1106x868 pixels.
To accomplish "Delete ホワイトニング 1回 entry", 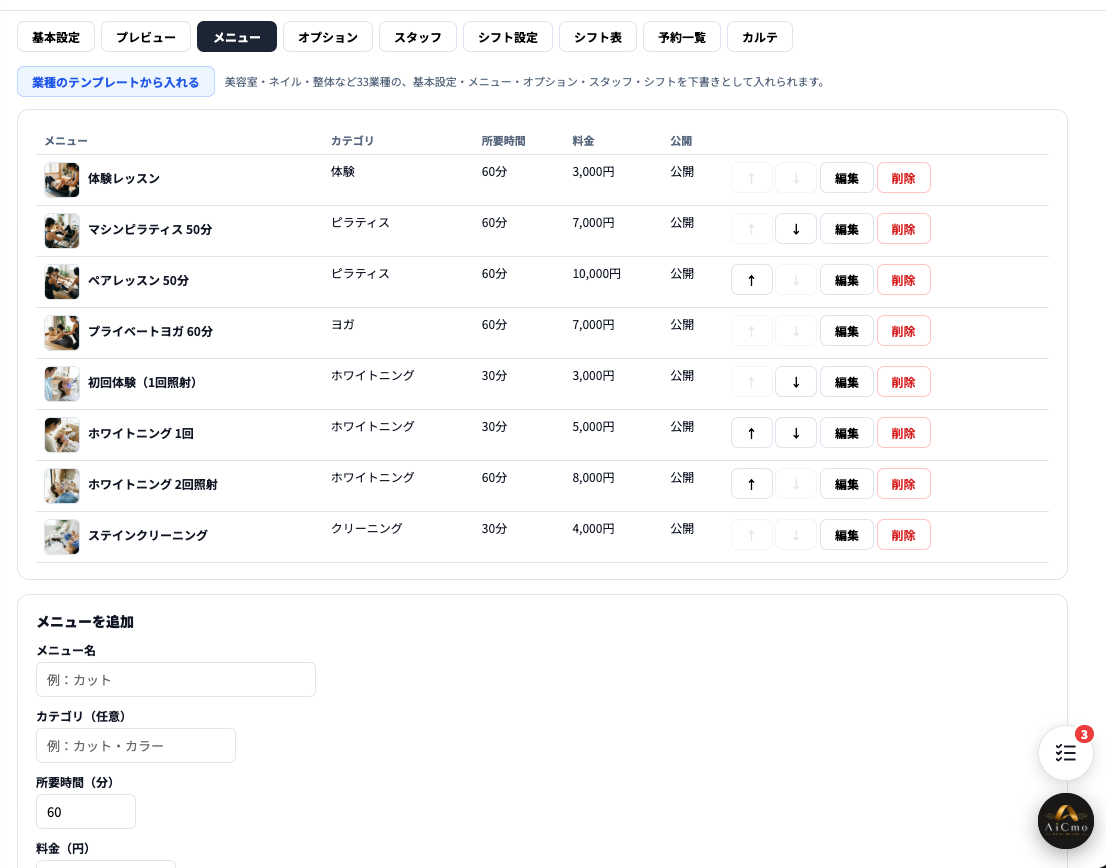I will [904, 433].
